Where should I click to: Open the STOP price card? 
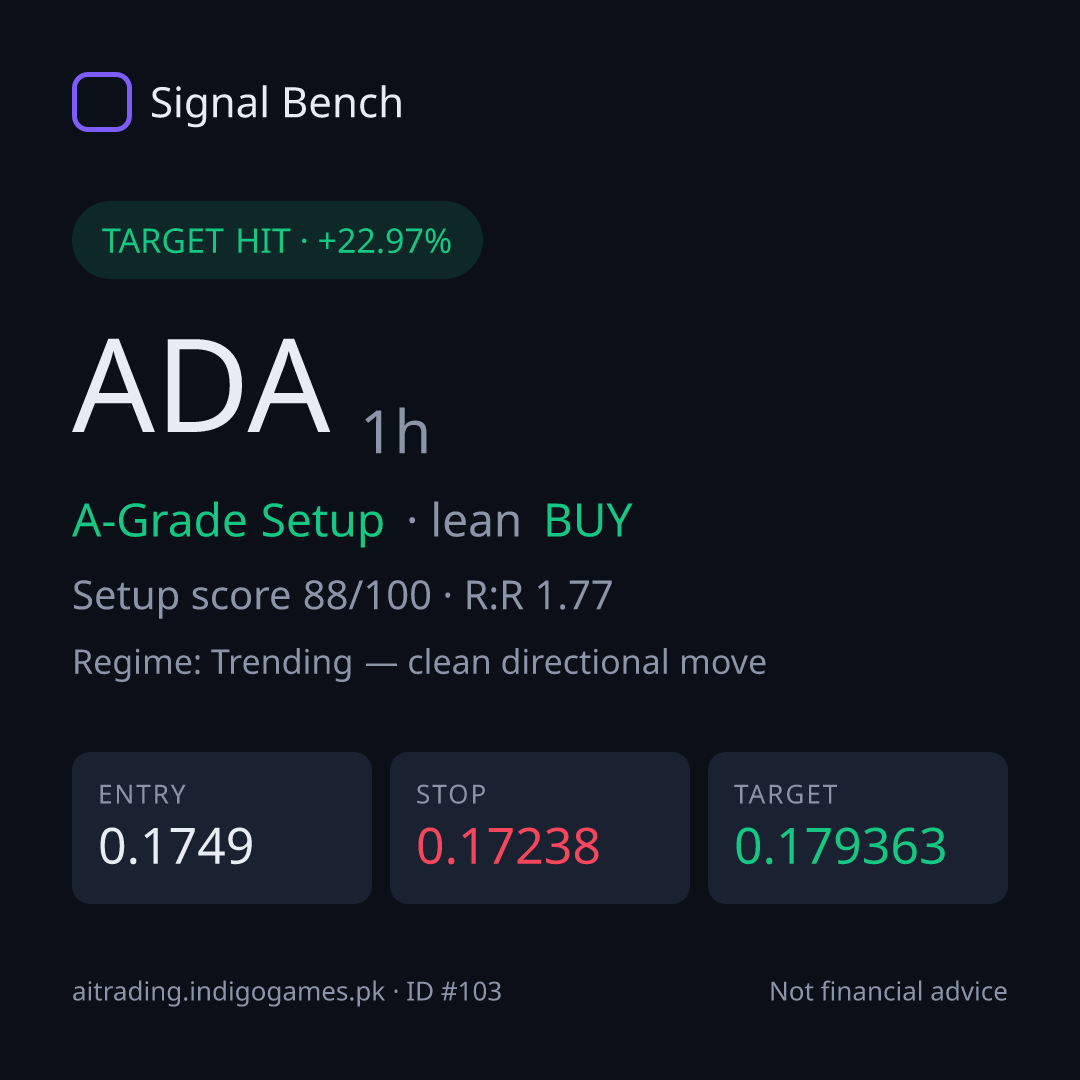[540, 828]
